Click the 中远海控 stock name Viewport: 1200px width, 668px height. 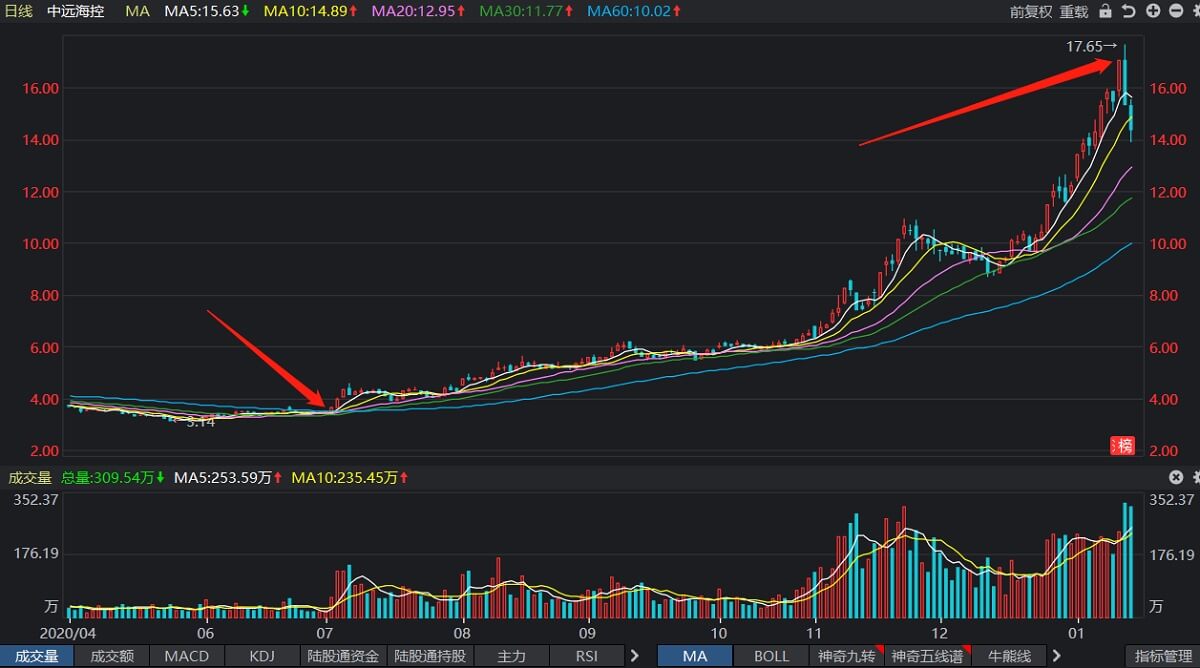[76, 12]
